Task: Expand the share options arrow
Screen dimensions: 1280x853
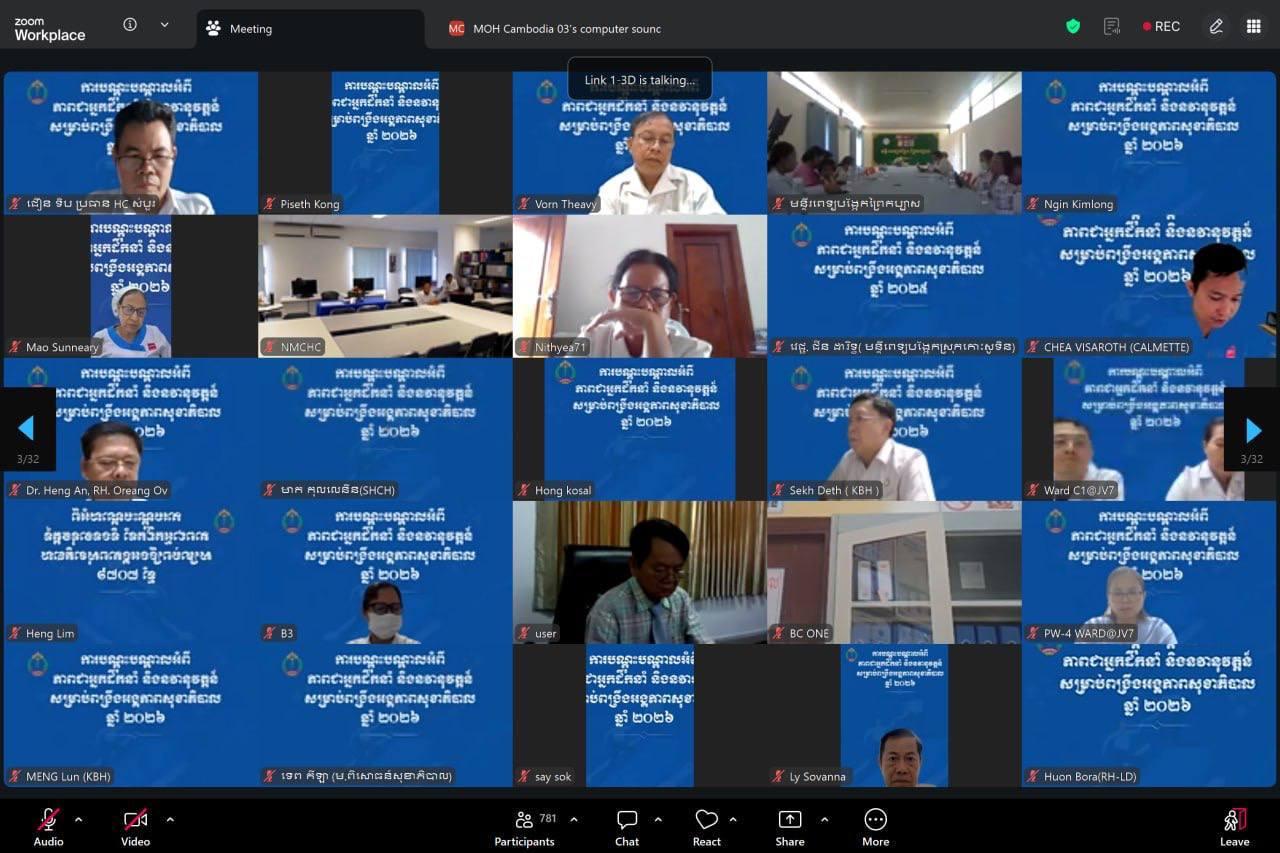Action: pos(824,819)
